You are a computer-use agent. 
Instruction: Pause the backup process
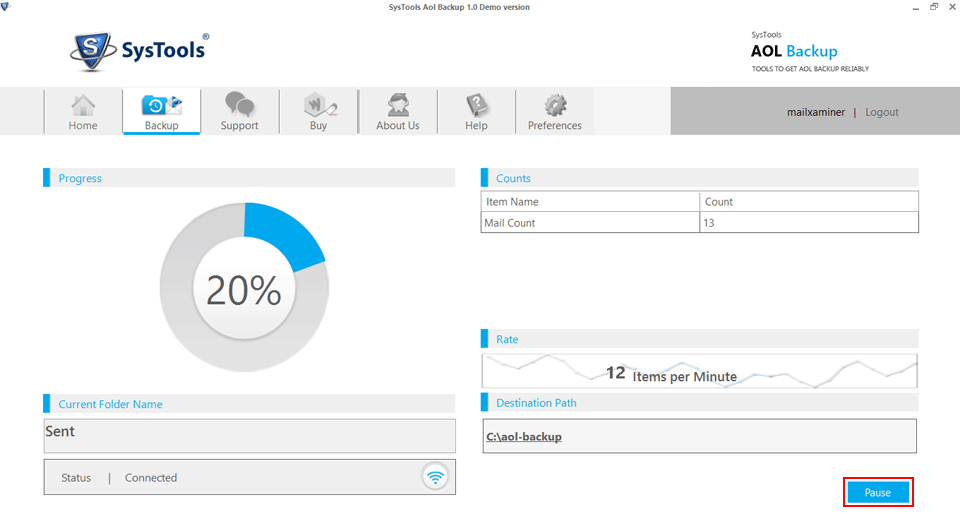click(x=878, y=493)
